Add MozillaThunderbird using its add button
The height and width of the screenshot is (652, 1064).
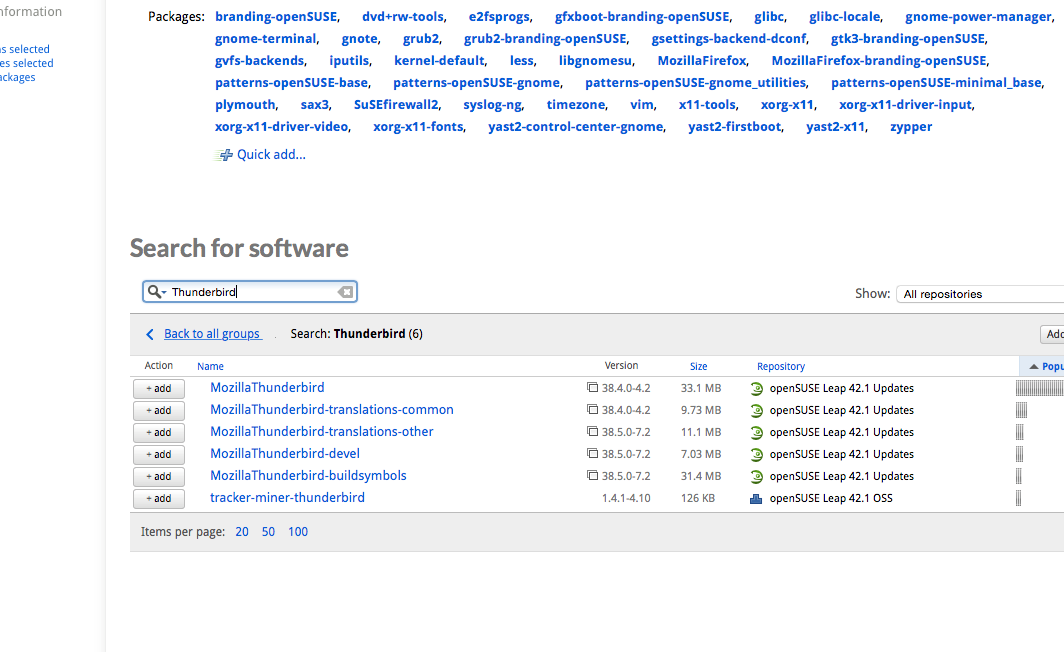[x=159, y=388]
